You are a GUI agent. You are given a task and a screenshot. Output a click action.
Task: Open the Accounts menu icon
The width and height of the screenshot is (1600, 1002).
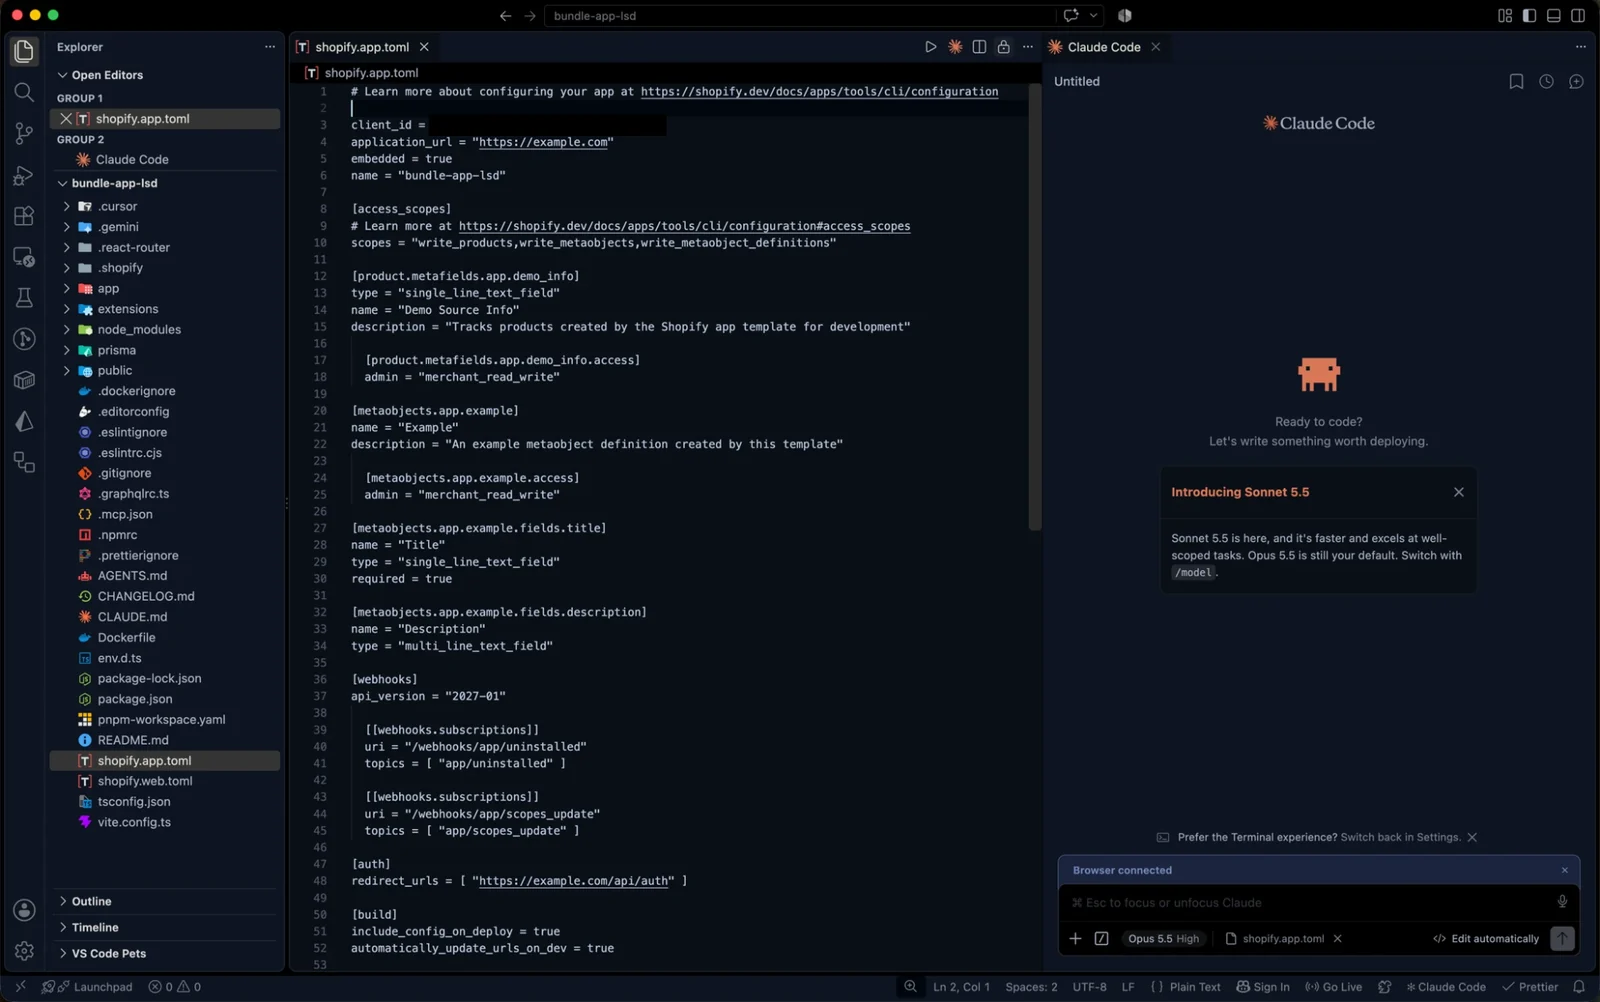pyautogui.click(x=24, y=910)
